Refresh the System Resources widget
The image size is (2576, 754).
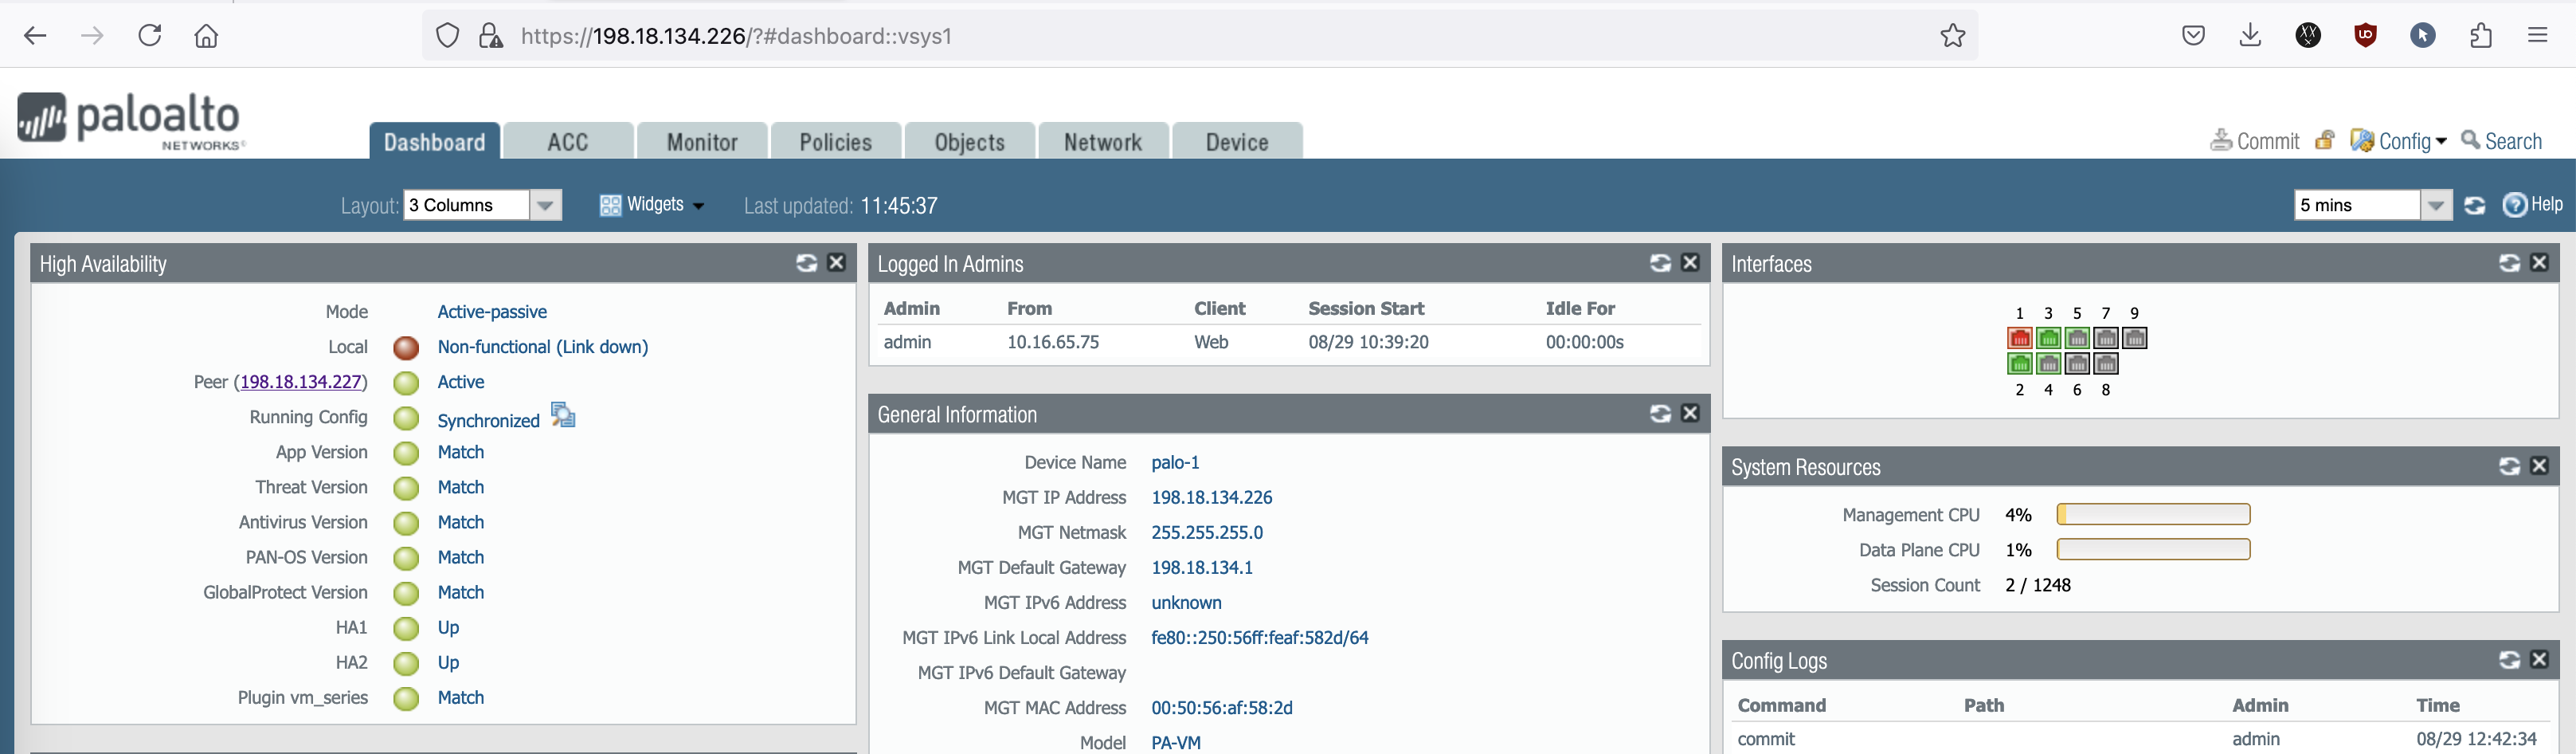(x=2509, y=466)
